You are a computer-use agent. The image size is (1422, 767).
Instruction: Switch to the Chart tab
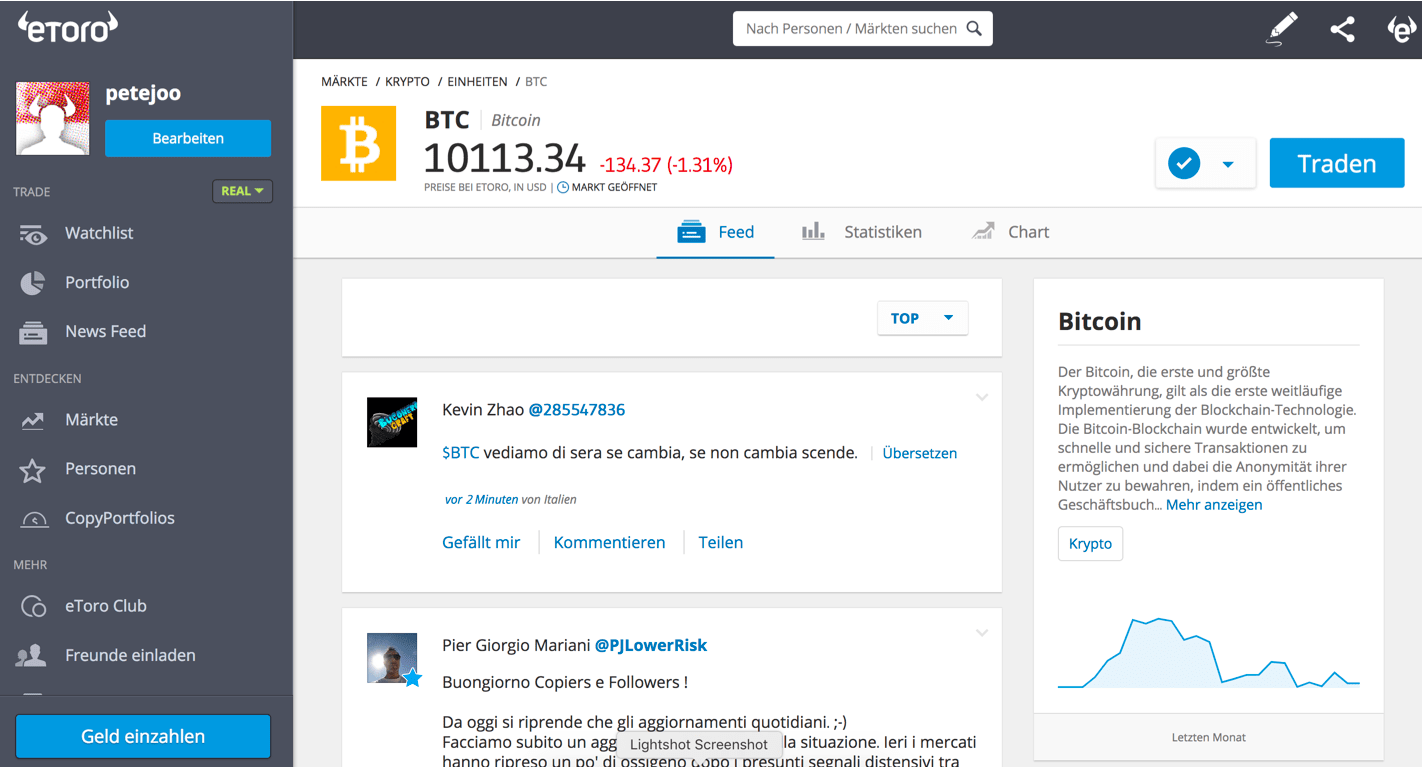pos(1011,232)
